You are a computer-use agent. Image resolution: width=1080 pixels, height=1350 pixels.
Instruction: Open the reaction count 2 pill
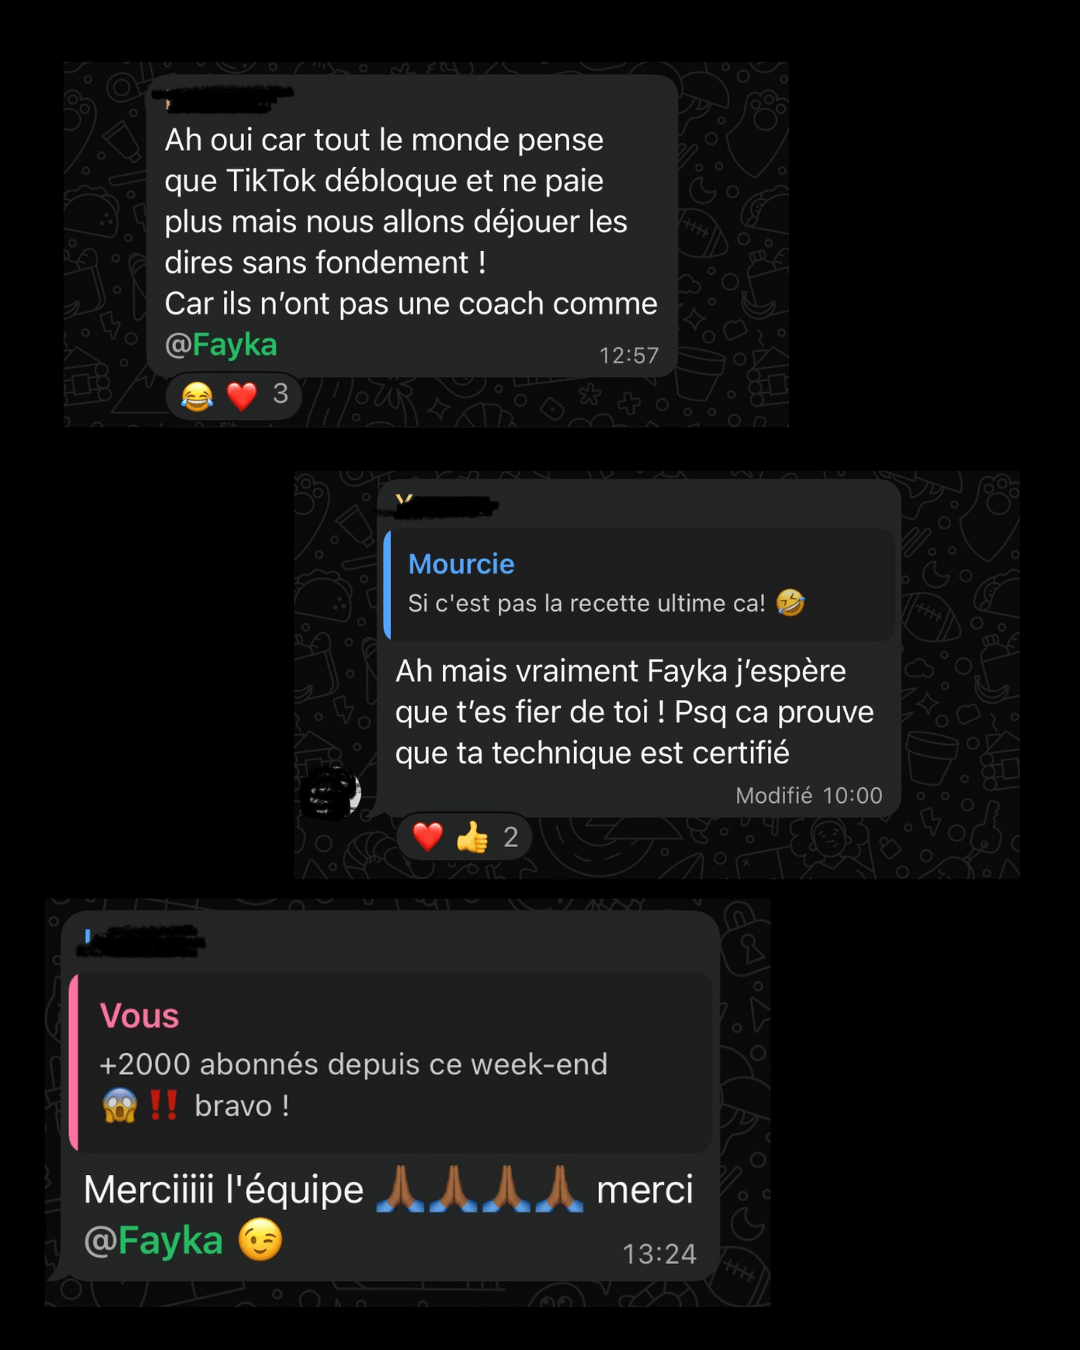click(465, 837)
